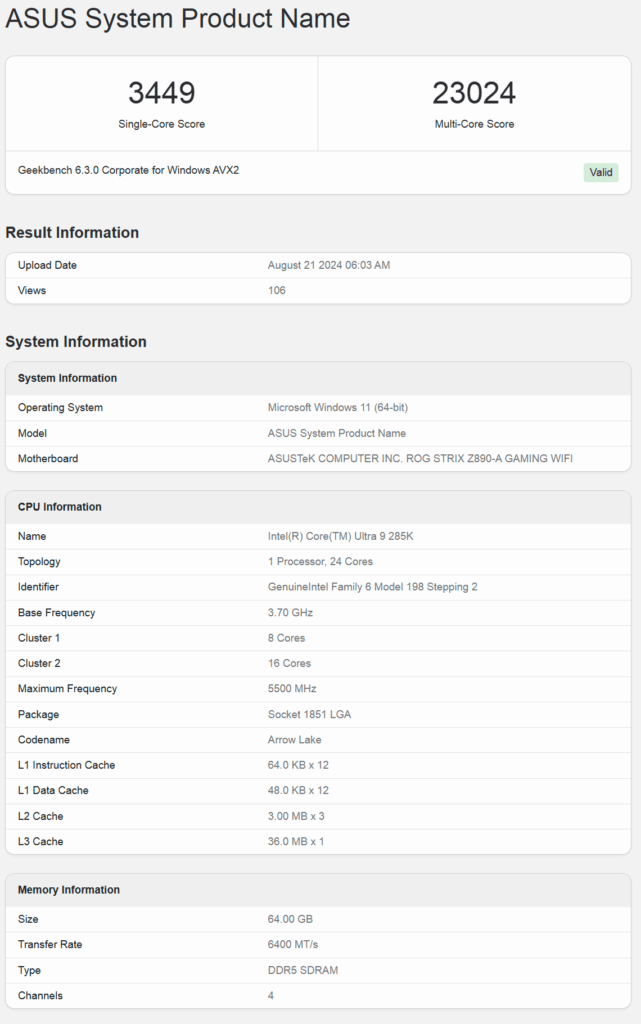Click the motherboard value 'ROG STRIX Z890-A GAMING WIFI'
Screen dimensions: 641x1024
(489, 458)
